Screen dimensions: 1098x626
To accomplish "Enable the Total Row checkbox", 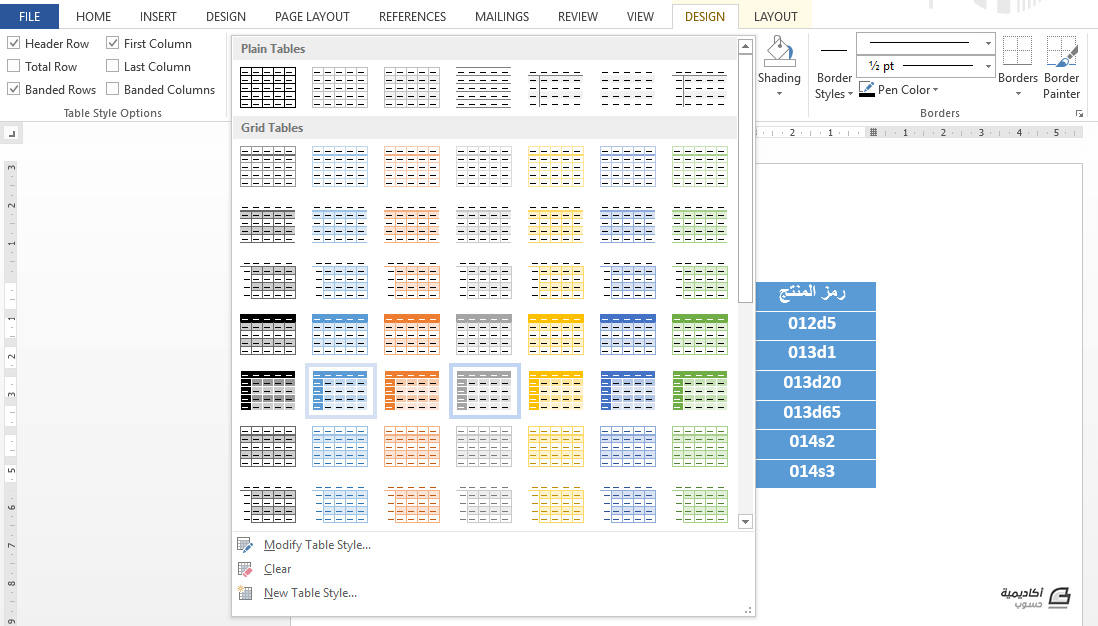I will pyautogui.click(x=13, y=67).
